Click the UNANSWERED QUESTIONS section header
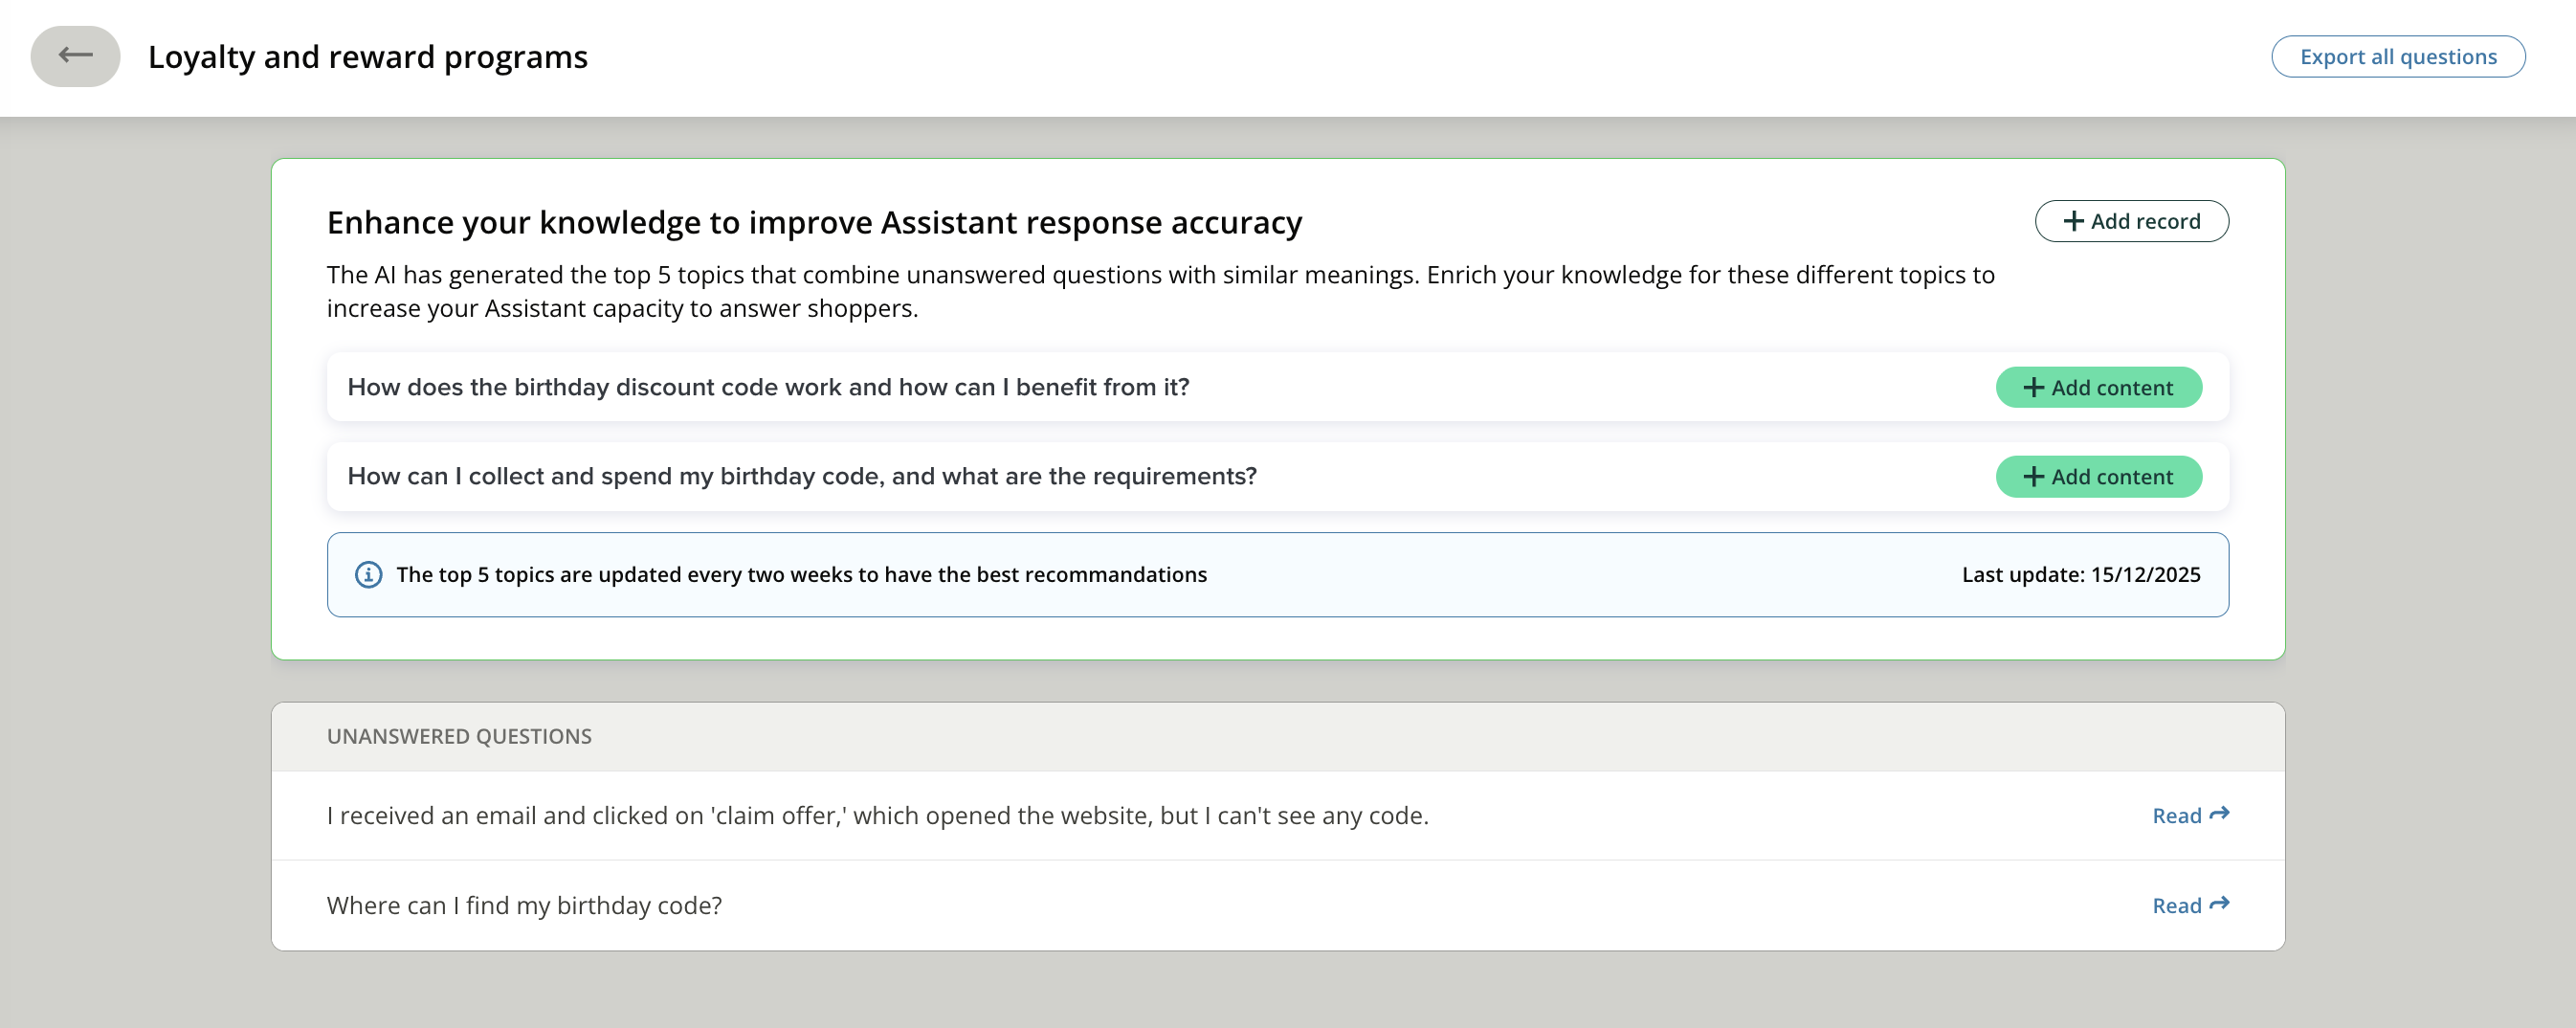 (x=459, y=737)
